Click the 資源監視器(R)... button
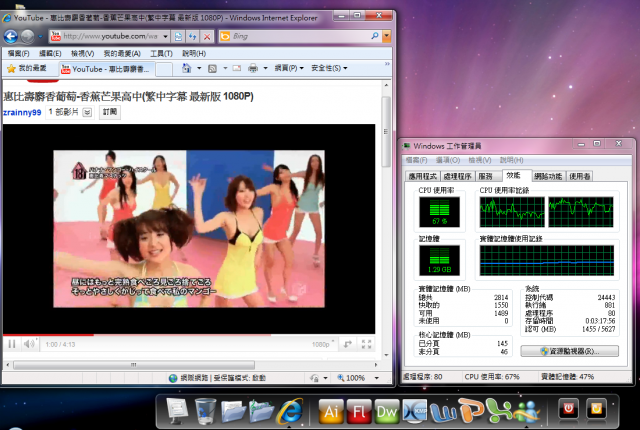 coord(569,351)
